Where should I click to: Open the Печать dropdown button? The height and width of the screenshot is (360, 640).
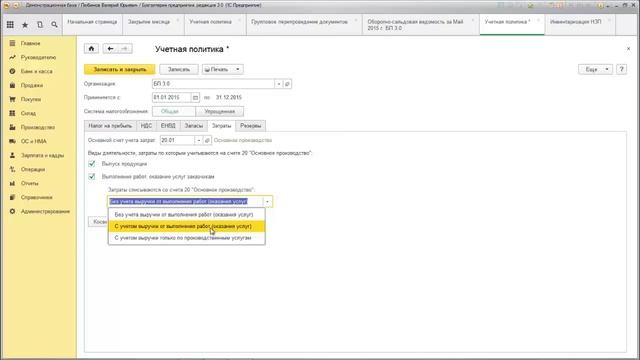pos(222,69)
